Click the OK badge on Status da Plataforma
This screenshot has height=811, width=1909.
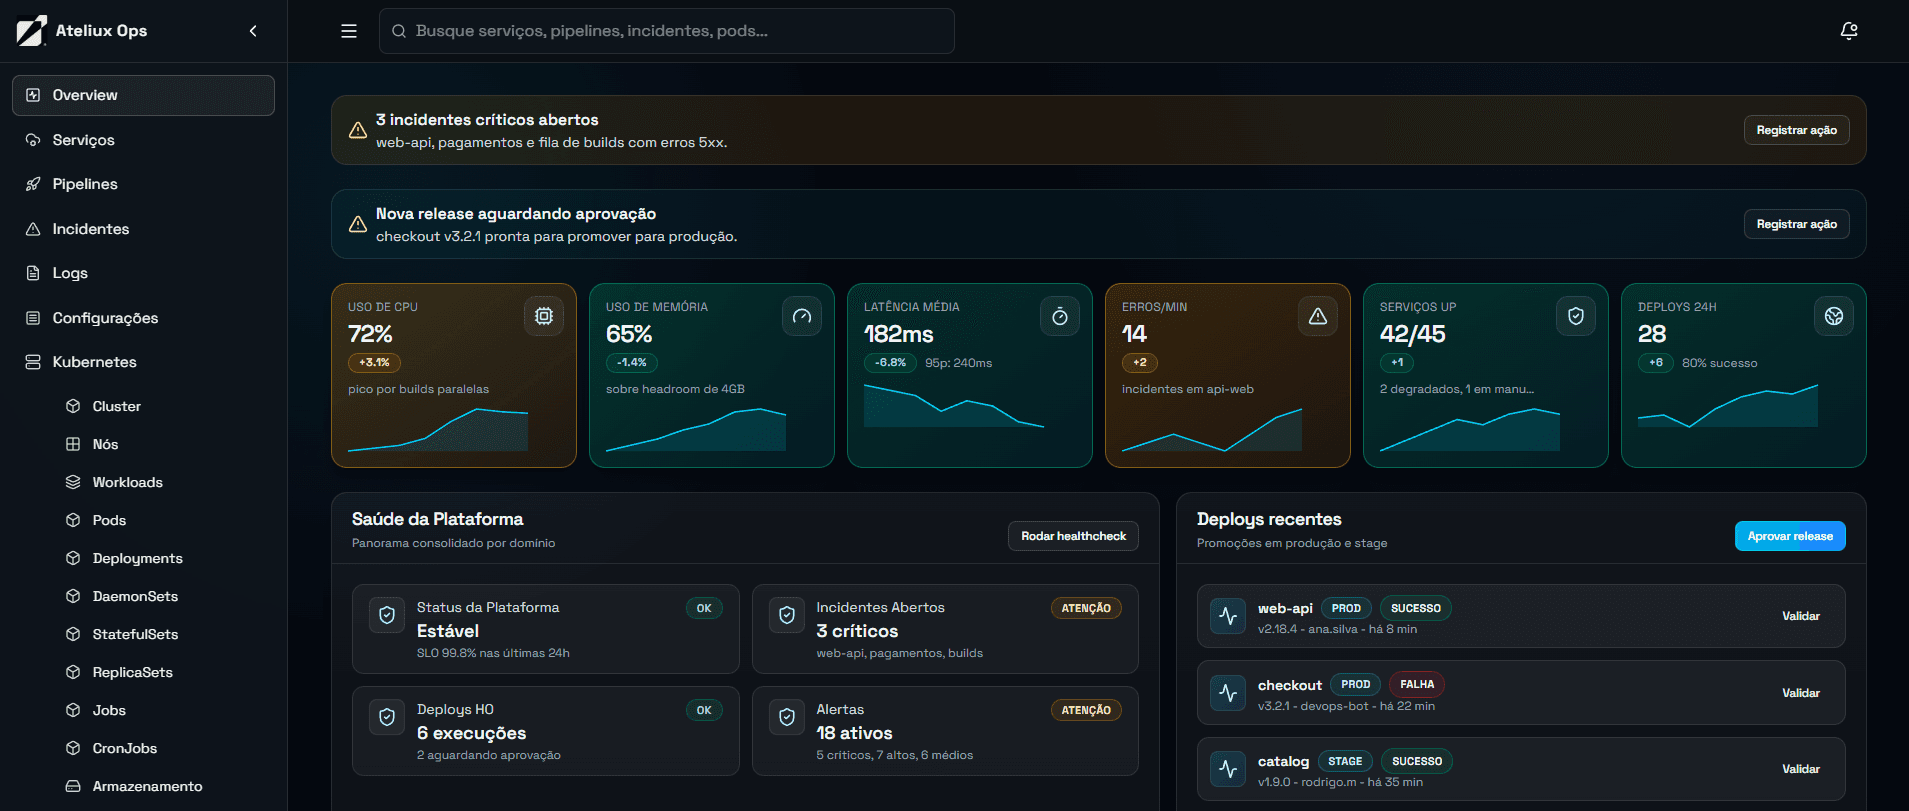tap(704, 608)
